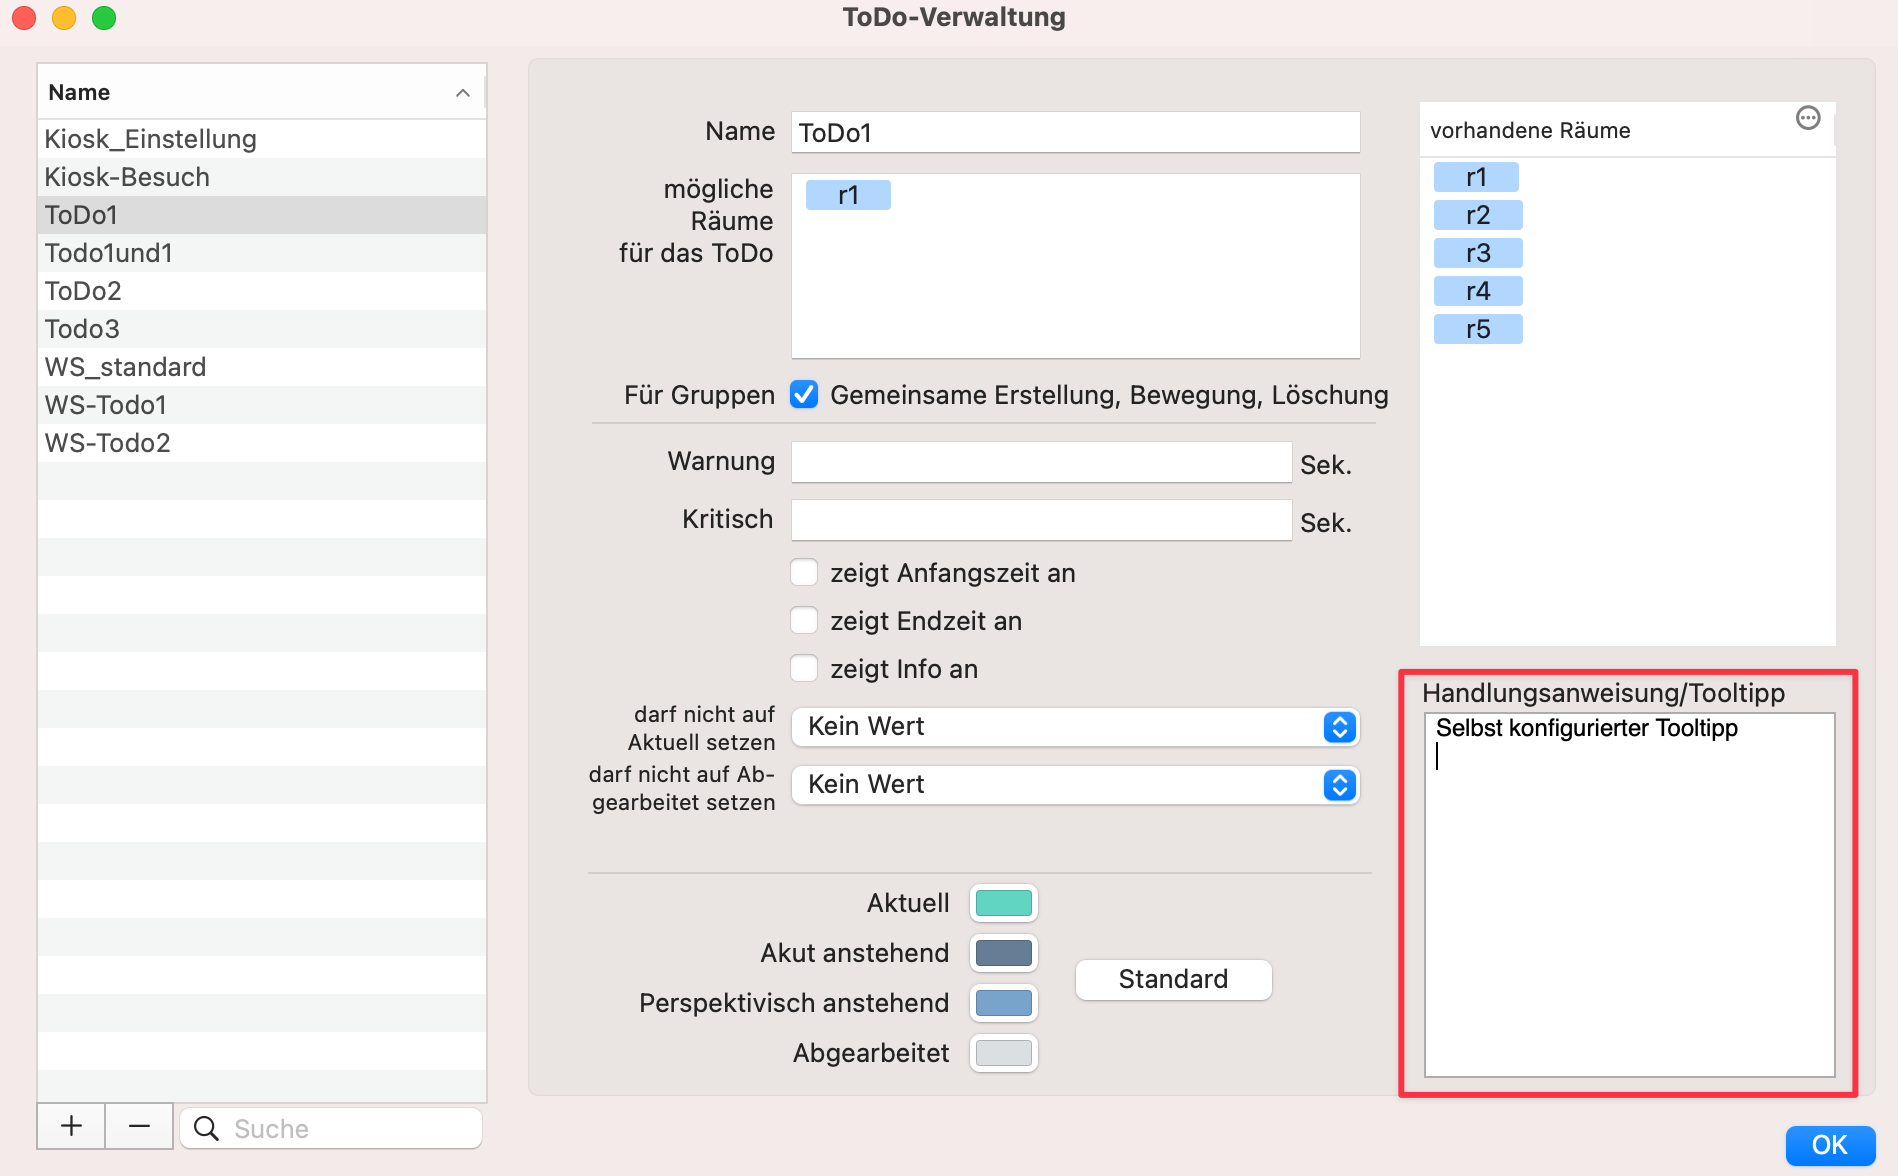This screenshot has width=1898, height=1176.
Task: Click the Suche search field
Action: [331, 1128]
